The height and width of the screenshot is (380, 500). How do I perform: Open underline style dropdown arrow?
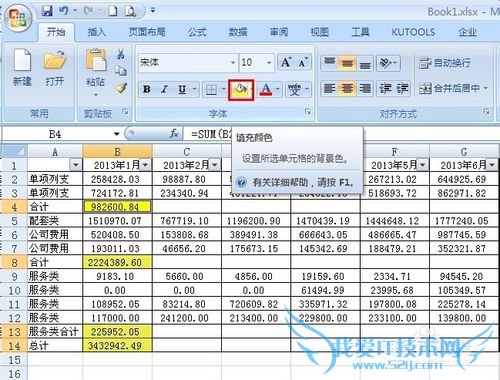tap(194, 89)
